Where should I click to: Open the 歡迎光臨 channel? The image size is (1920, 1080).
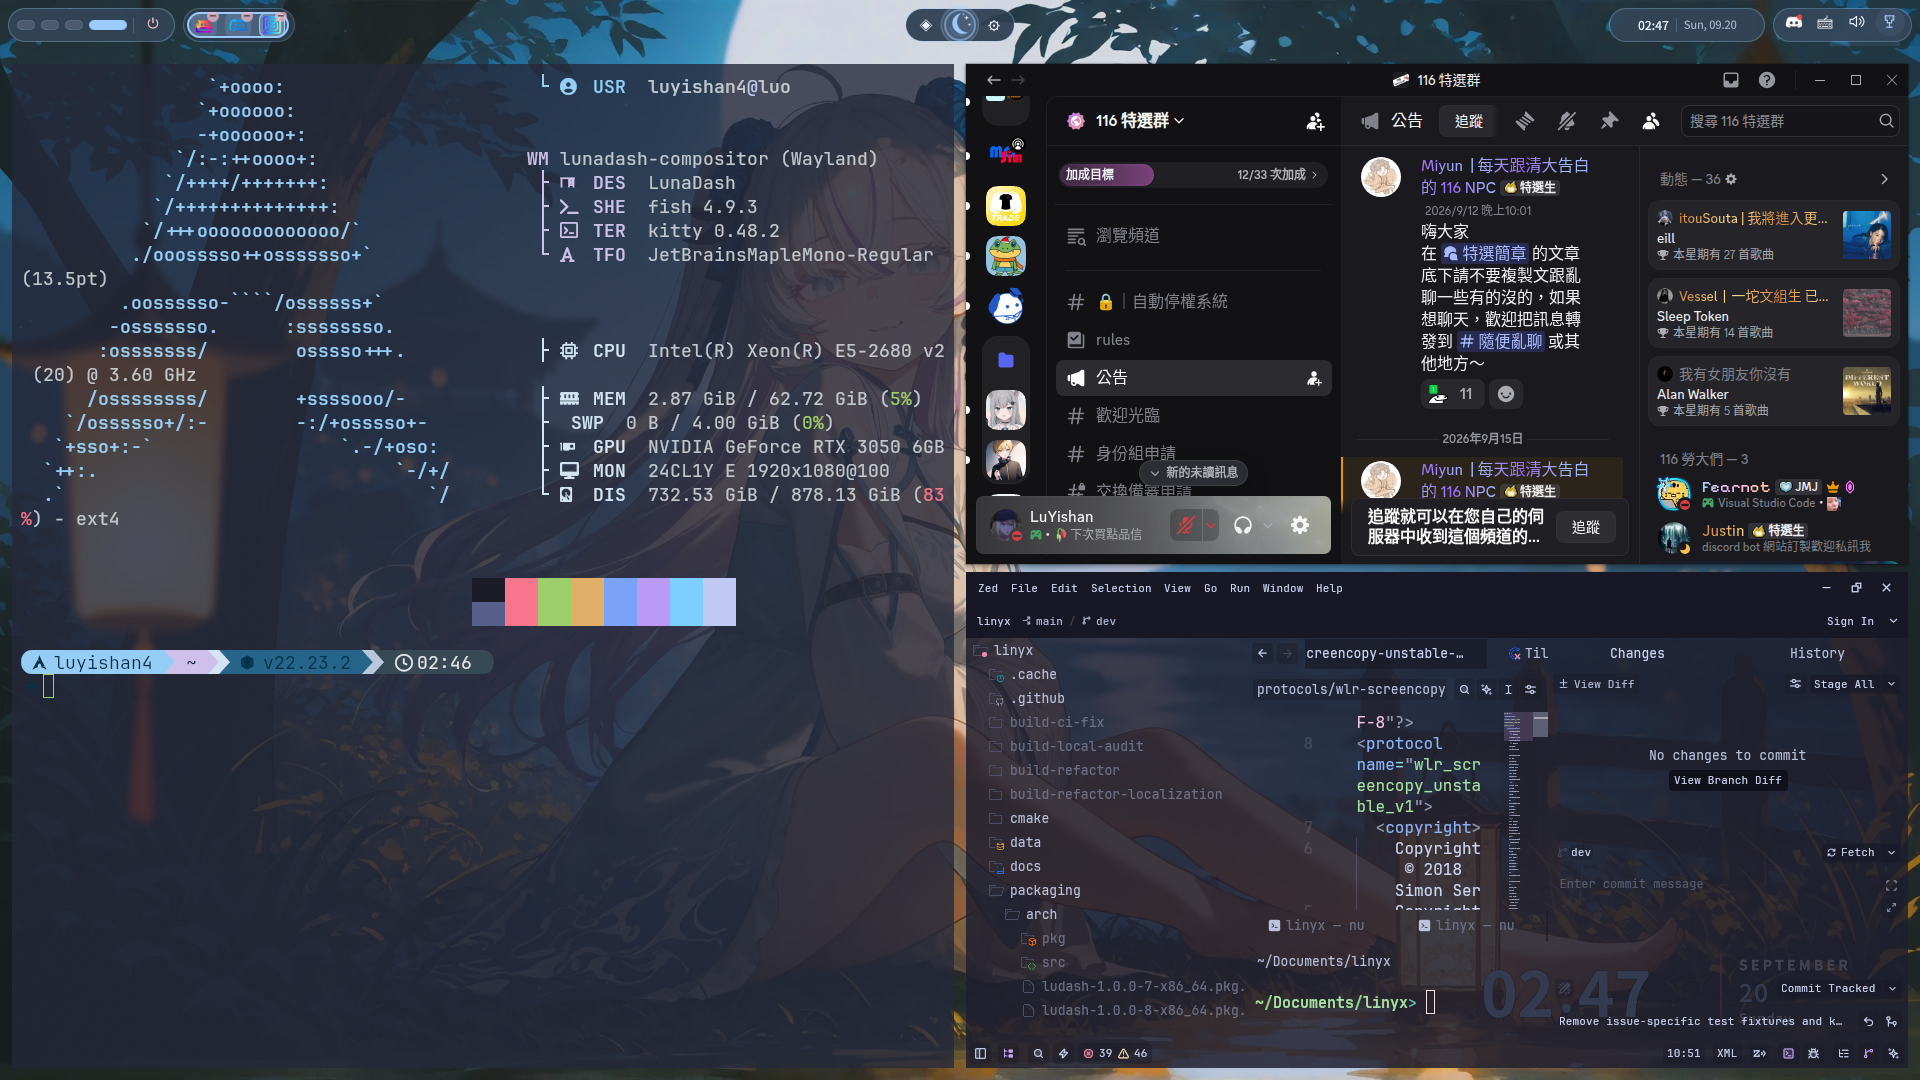[1193, 416]
